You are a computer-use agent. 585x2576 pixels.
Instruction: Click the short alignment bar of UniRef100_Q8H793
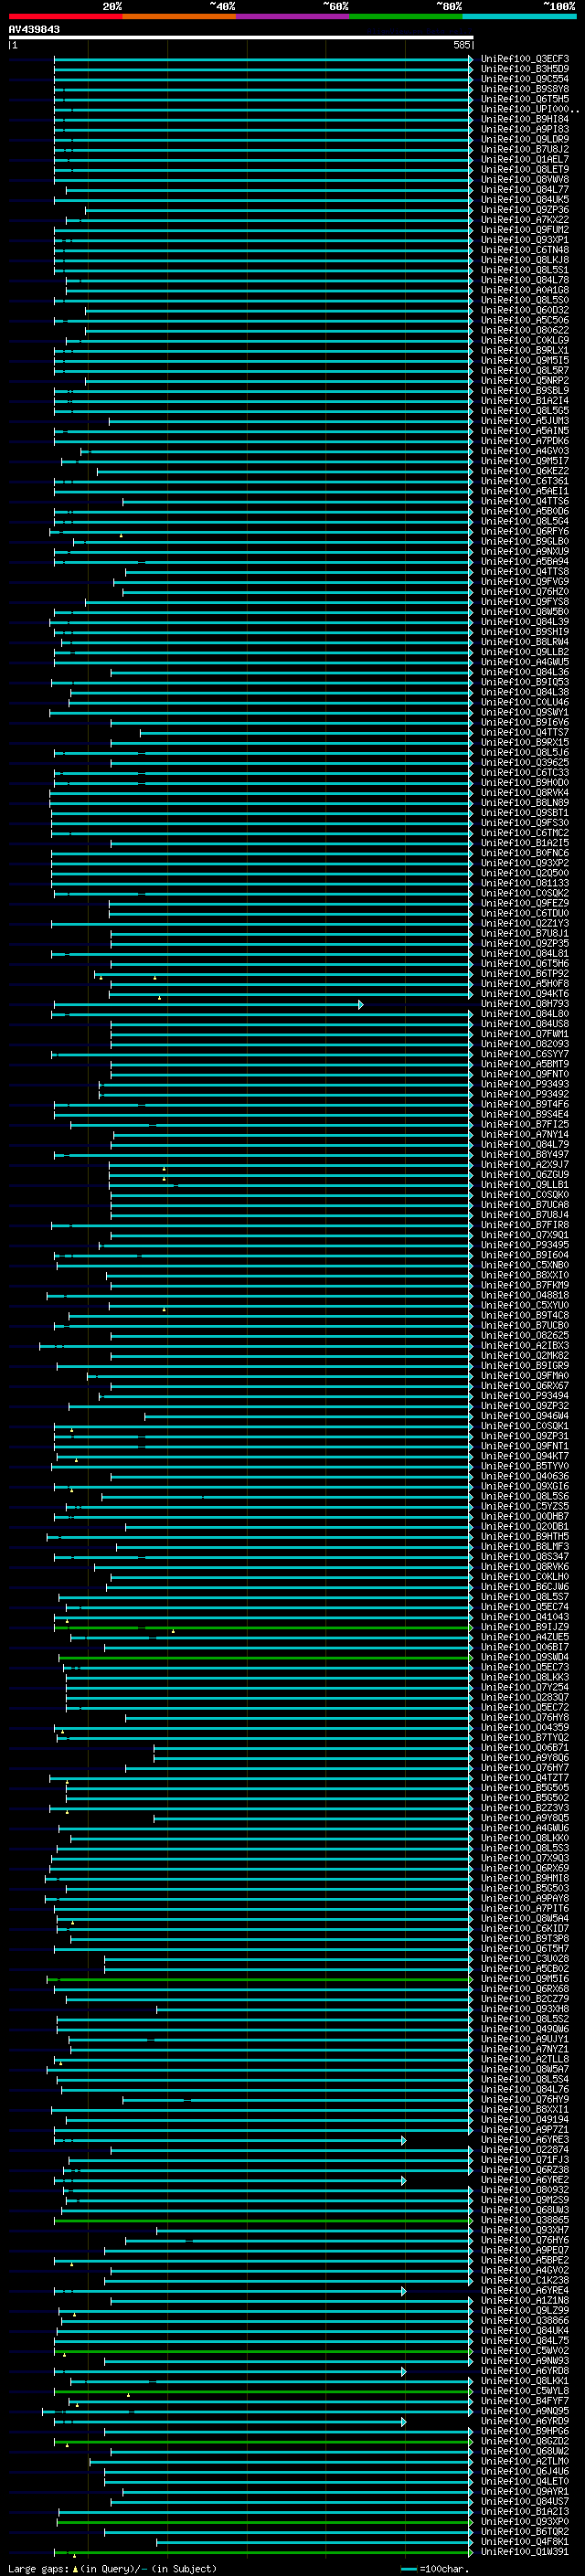[208, 1004]
